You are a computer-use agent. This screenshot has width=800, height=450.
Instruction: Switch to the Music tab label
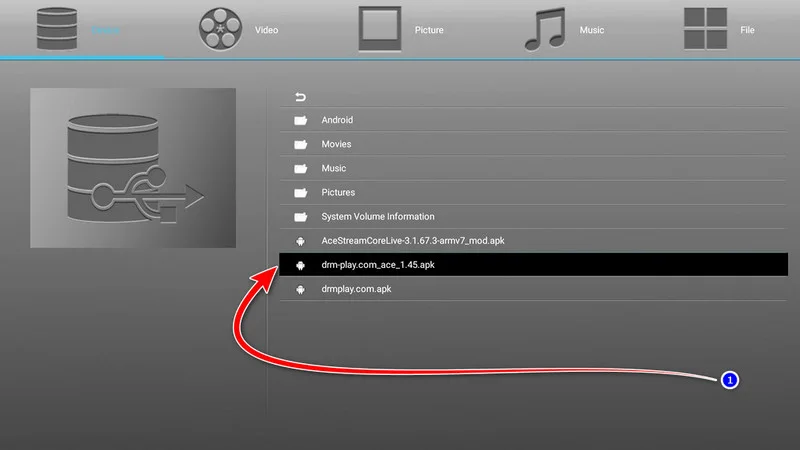592,30
